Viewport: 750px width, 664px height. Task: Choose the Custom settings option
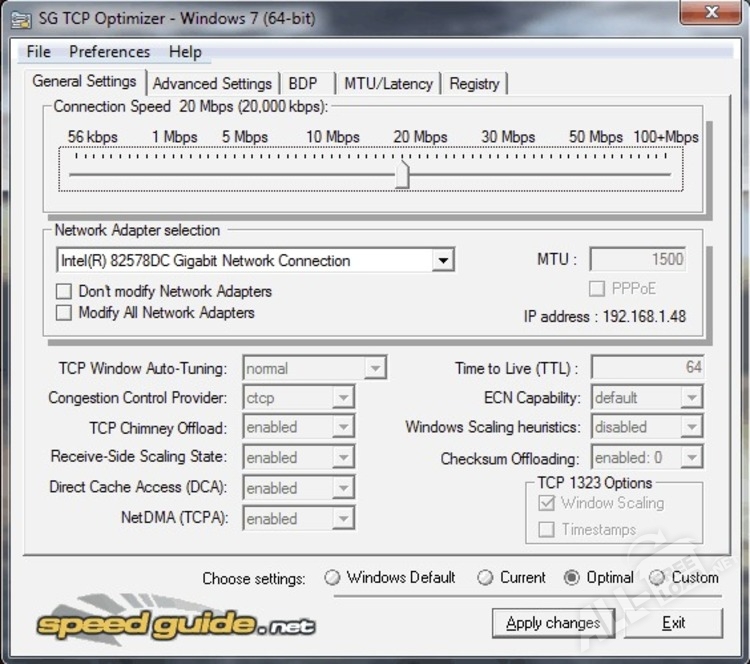click(657, 578)
